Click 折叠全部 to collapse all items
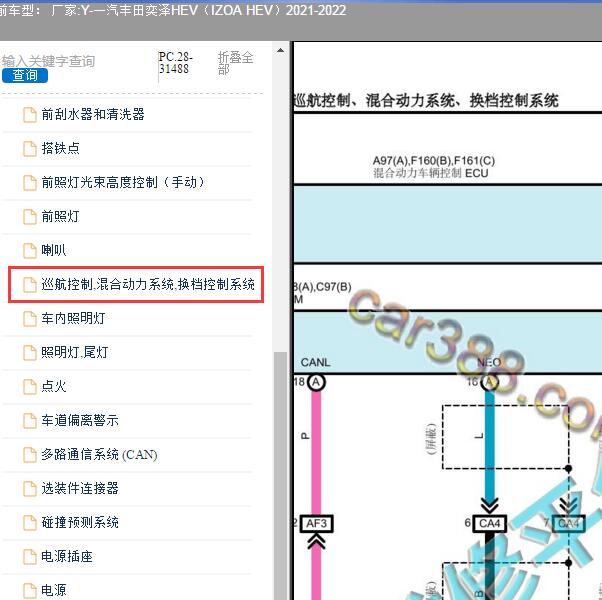 235,63
